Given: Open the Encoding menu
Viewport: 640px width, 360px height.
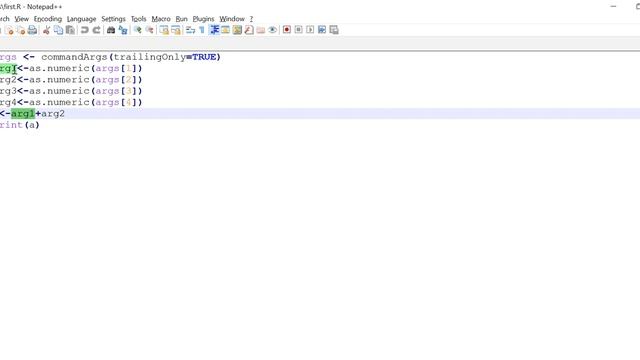Looking at the screenshot, I should 48,19.
